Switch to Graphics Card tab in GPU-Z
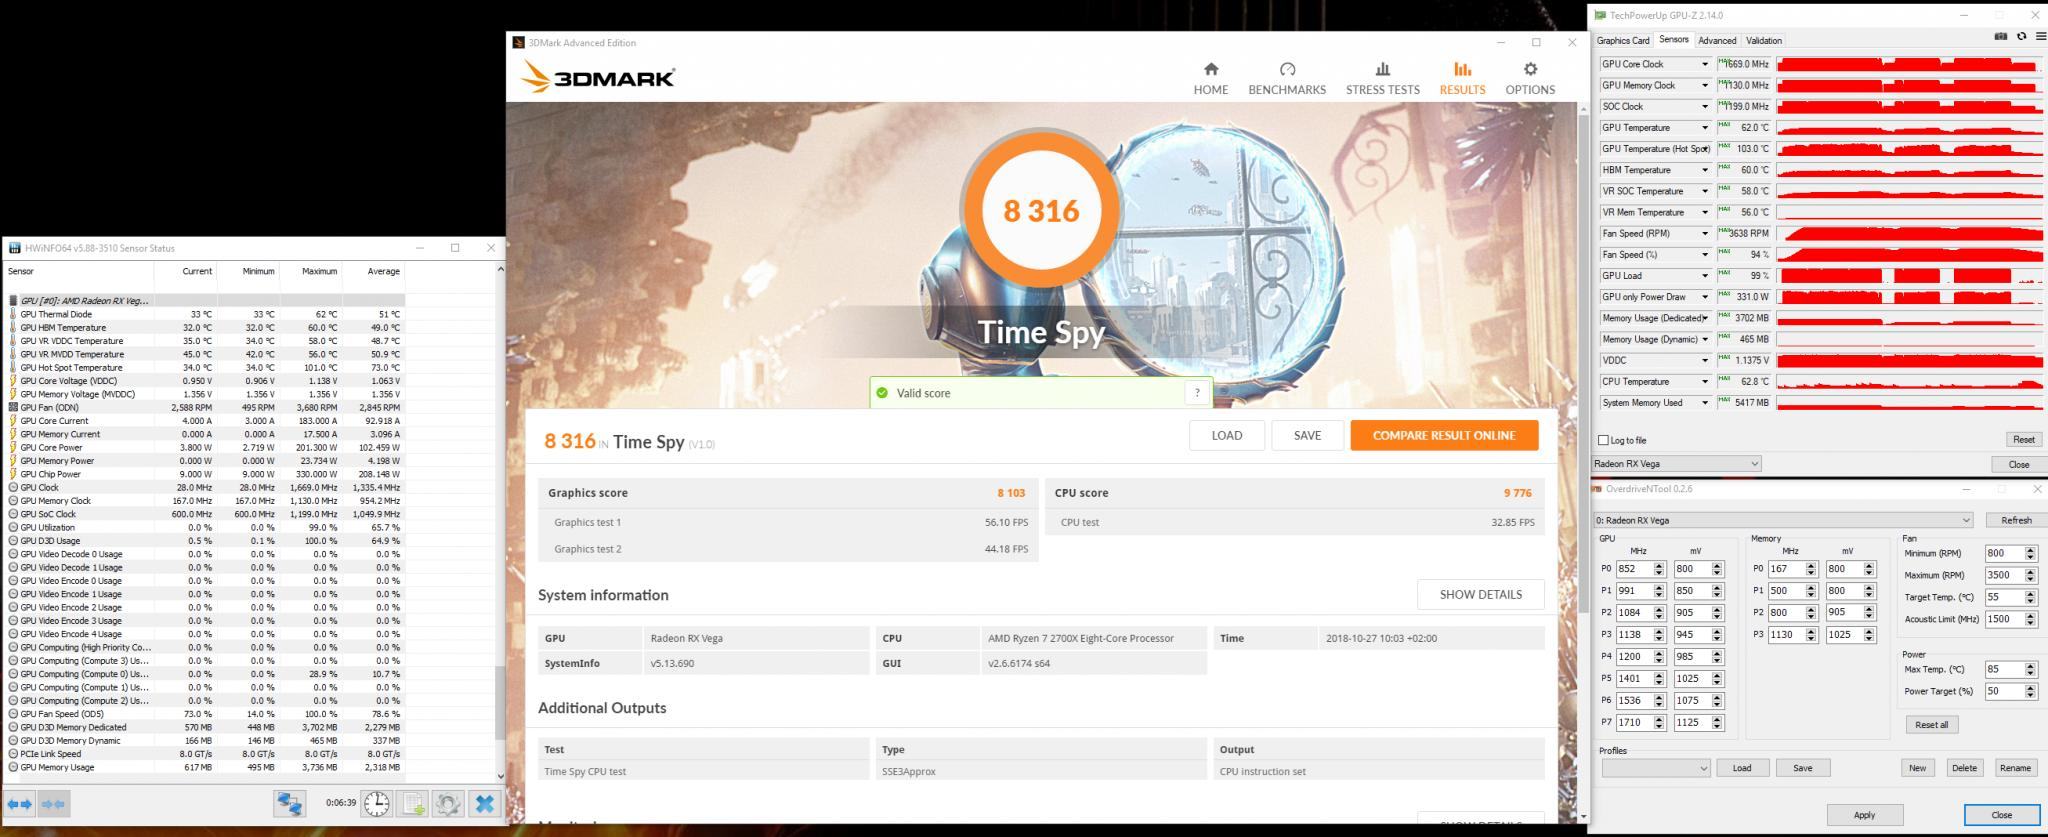 [1623, 40]
